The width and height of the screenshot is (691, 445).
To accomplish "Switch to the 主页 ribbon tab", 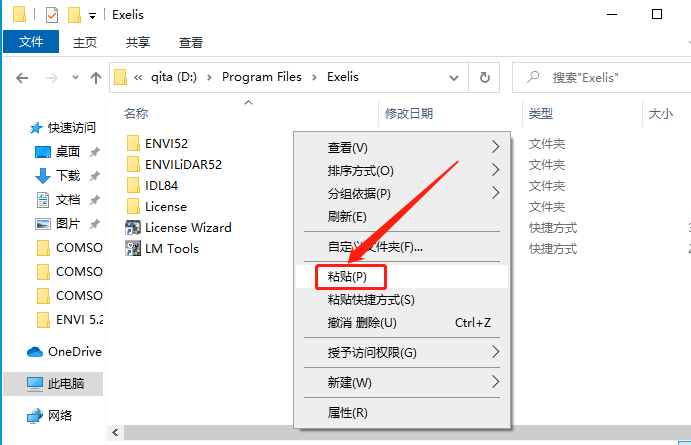I will 85,42.
